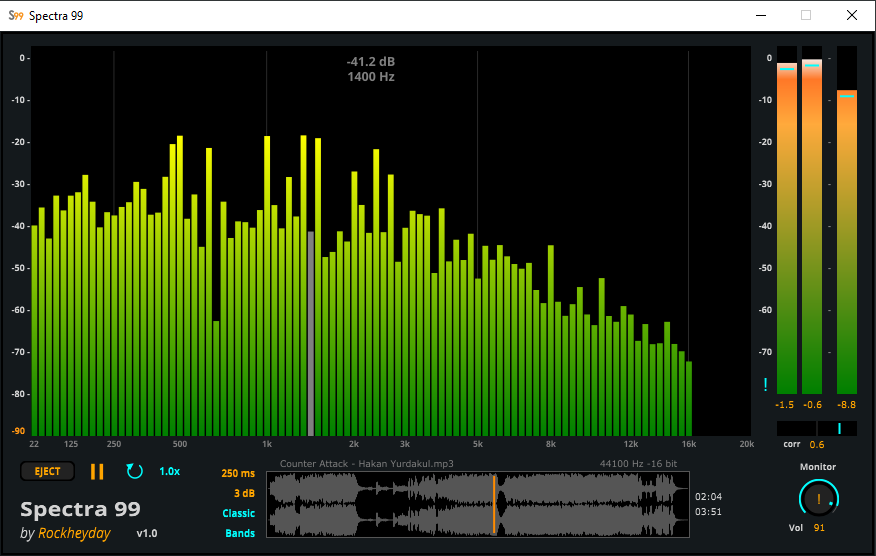Toggle the blue loop/repeat icon
The width and height of the screenshot is (876, 556).
pos(134,471)
